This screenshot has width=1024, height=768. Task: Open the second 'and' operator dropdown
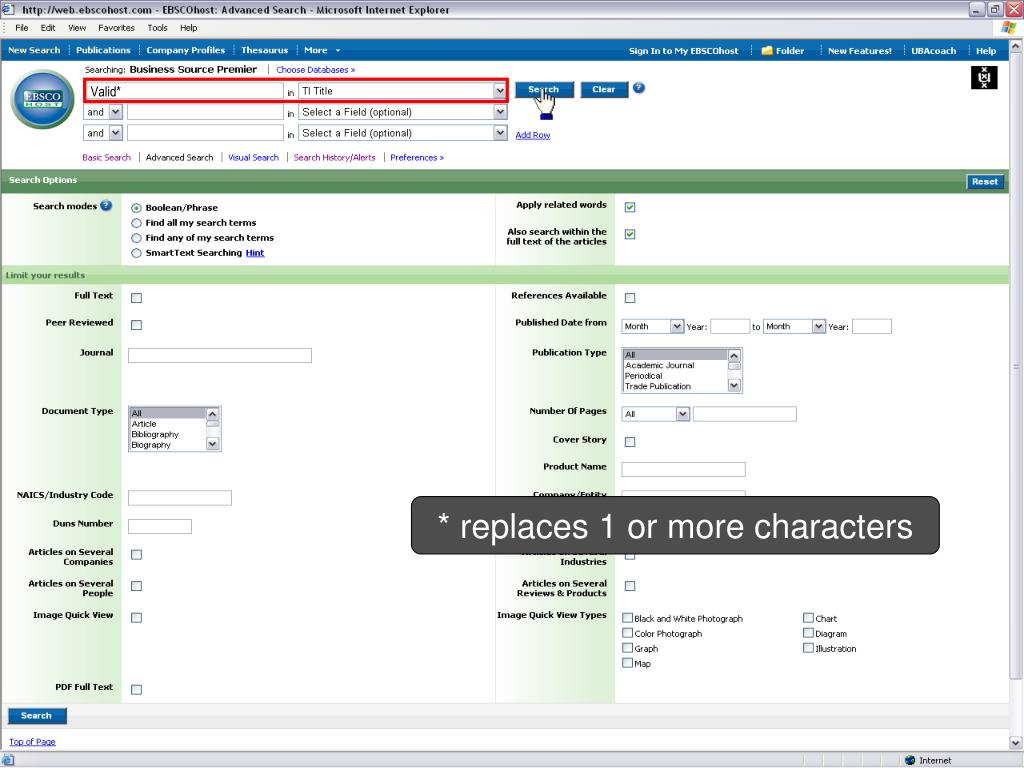click(116, 133)
